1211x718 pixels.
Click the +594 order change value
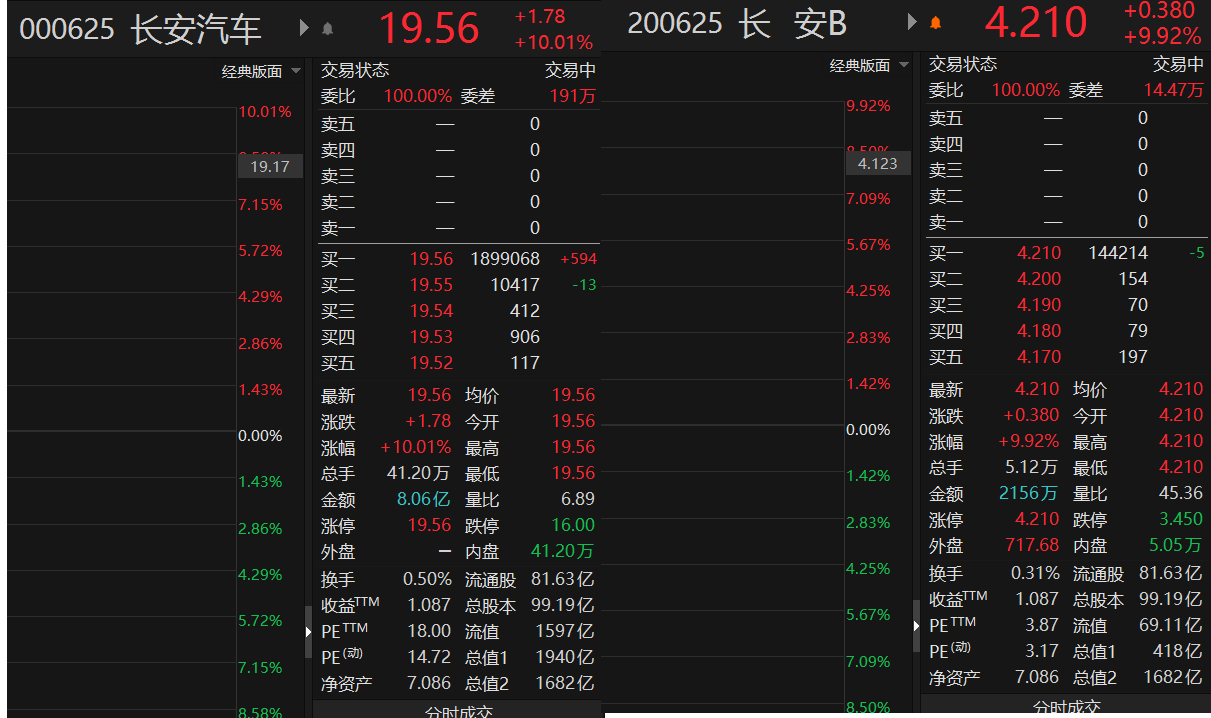(x=579, y=259)
